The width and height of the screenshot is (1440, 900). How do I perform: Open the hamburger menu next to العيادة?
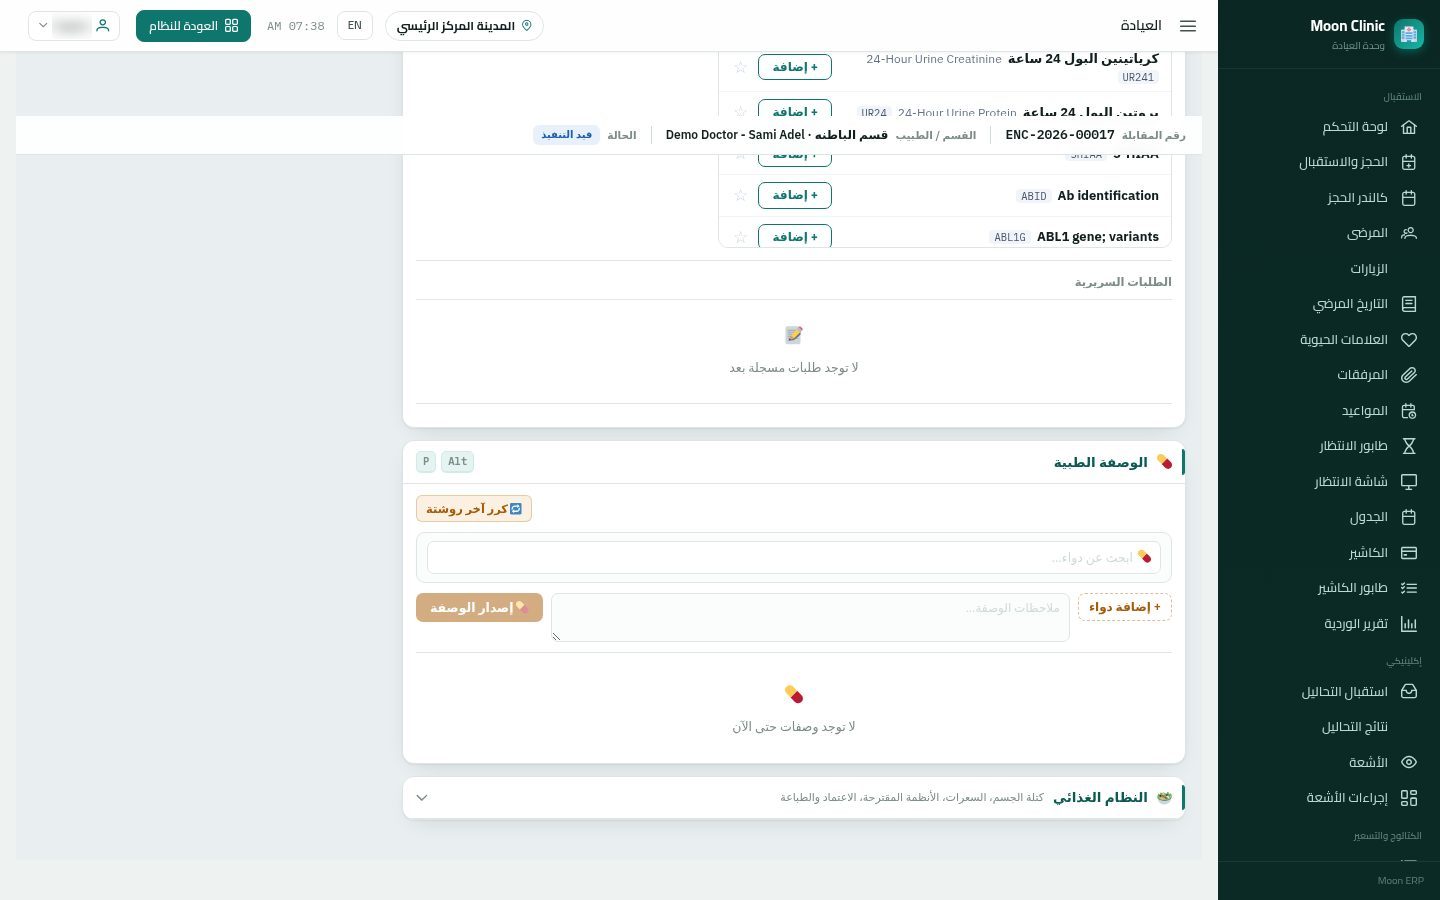1188,26
